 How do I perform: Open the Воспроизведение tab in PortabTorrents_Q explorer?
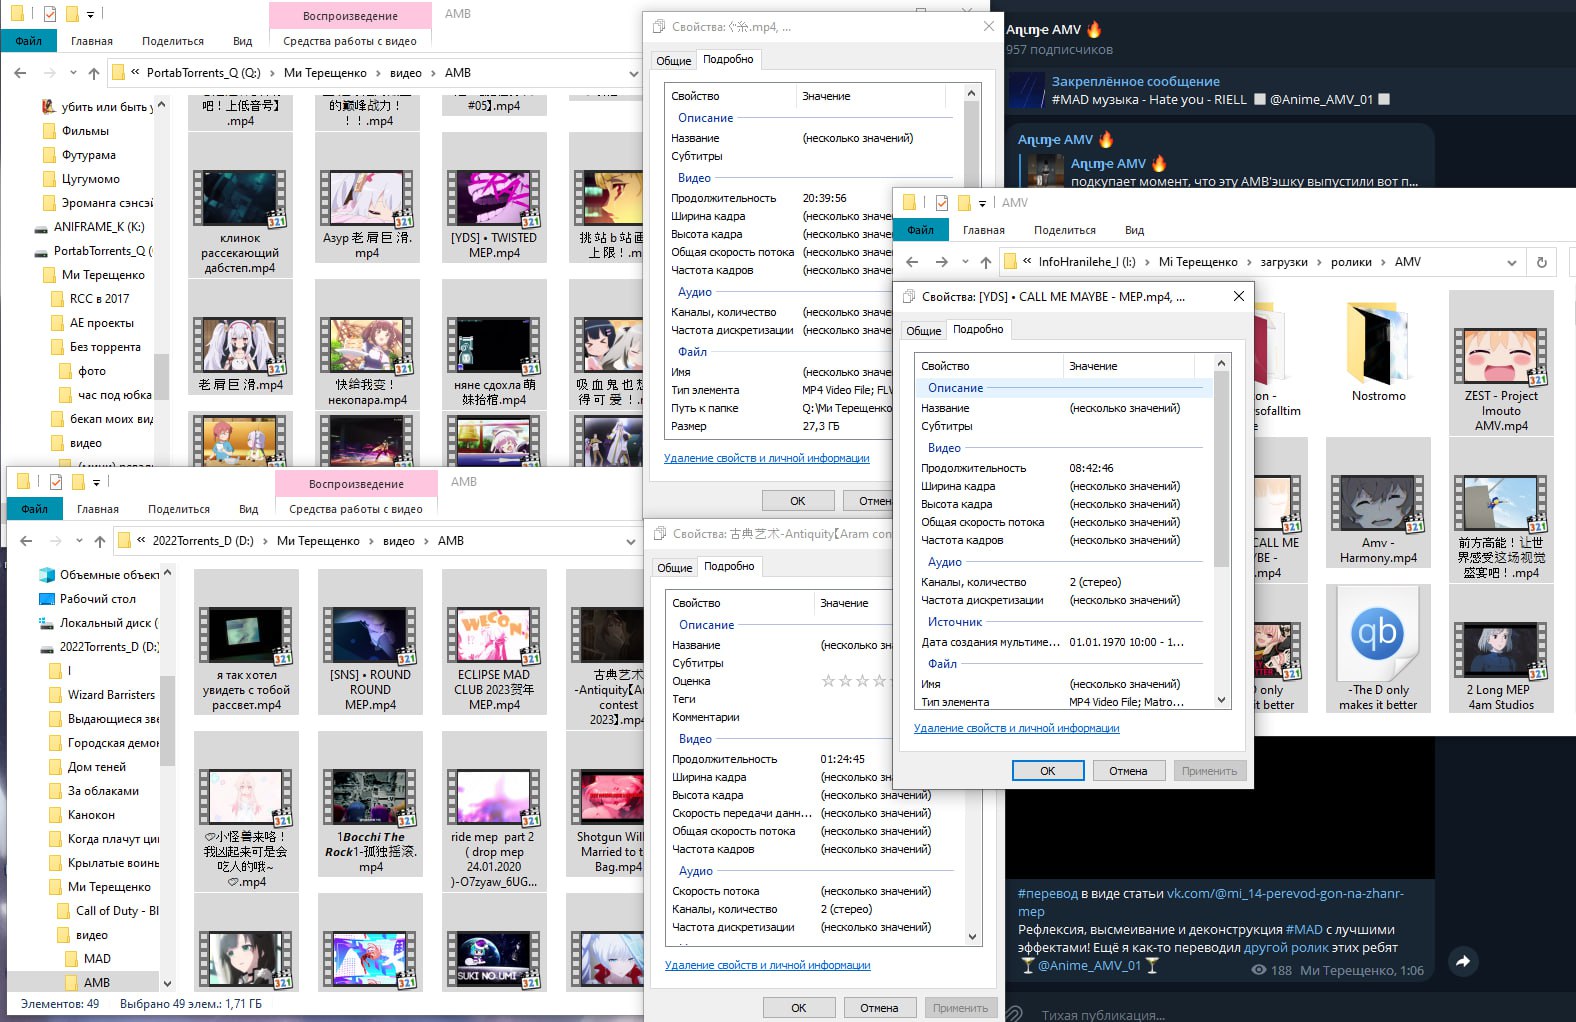(x=350, y=16)
